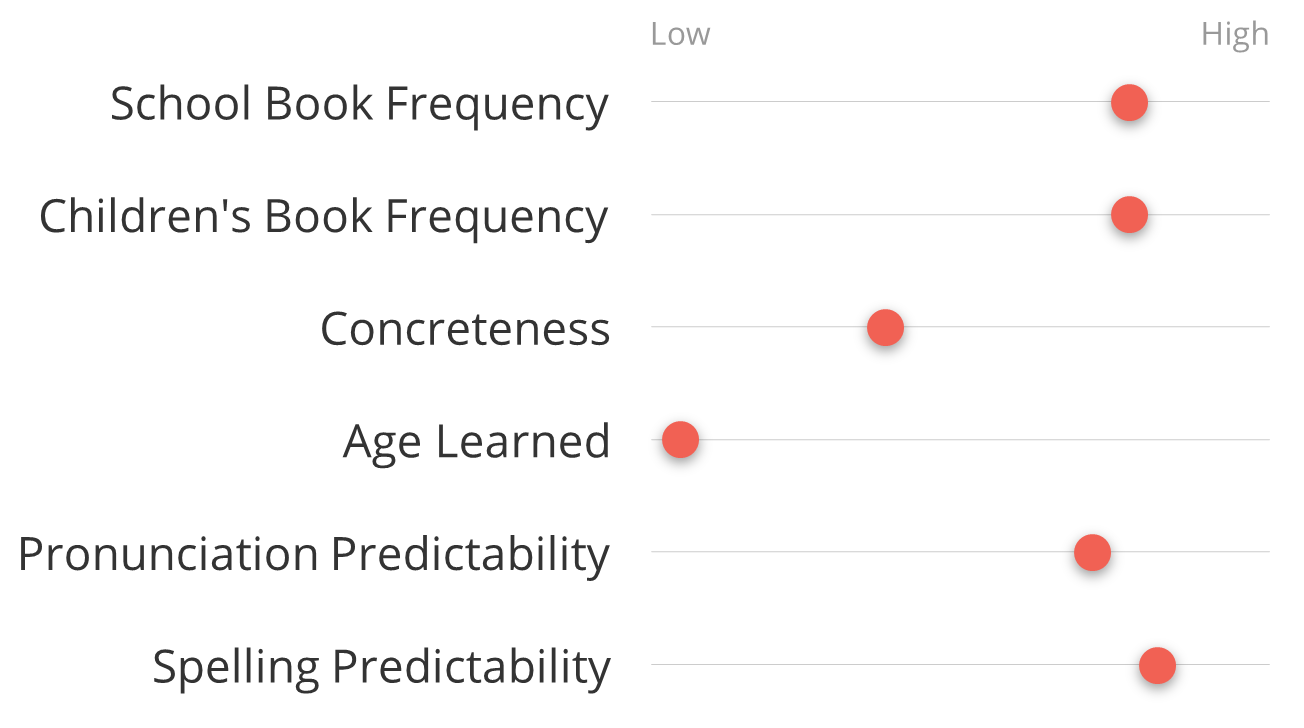The width and height of the screenshot is (1304, 728).
Task: Select the Children's Book Frequency label
Action: 323,217
